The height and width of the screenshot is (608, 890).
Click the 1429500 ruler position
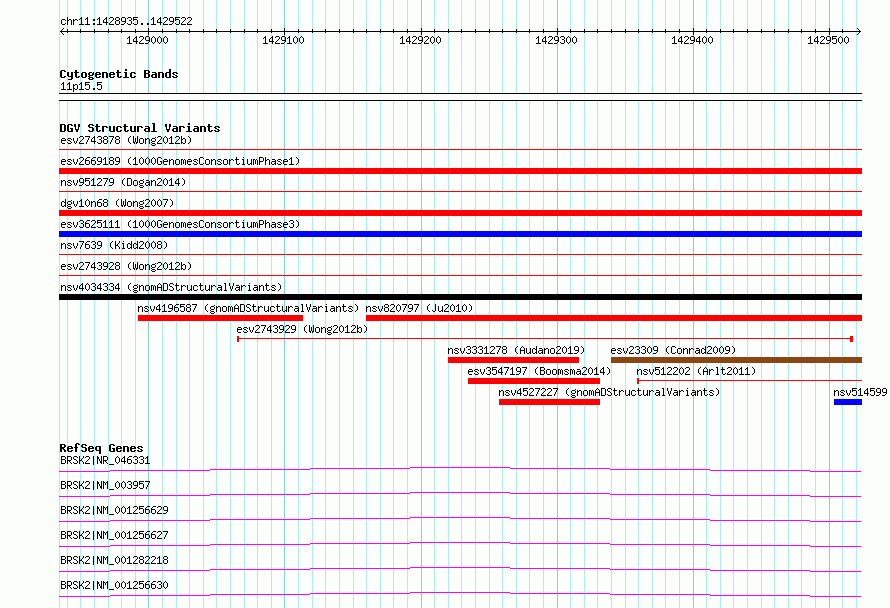828,40
